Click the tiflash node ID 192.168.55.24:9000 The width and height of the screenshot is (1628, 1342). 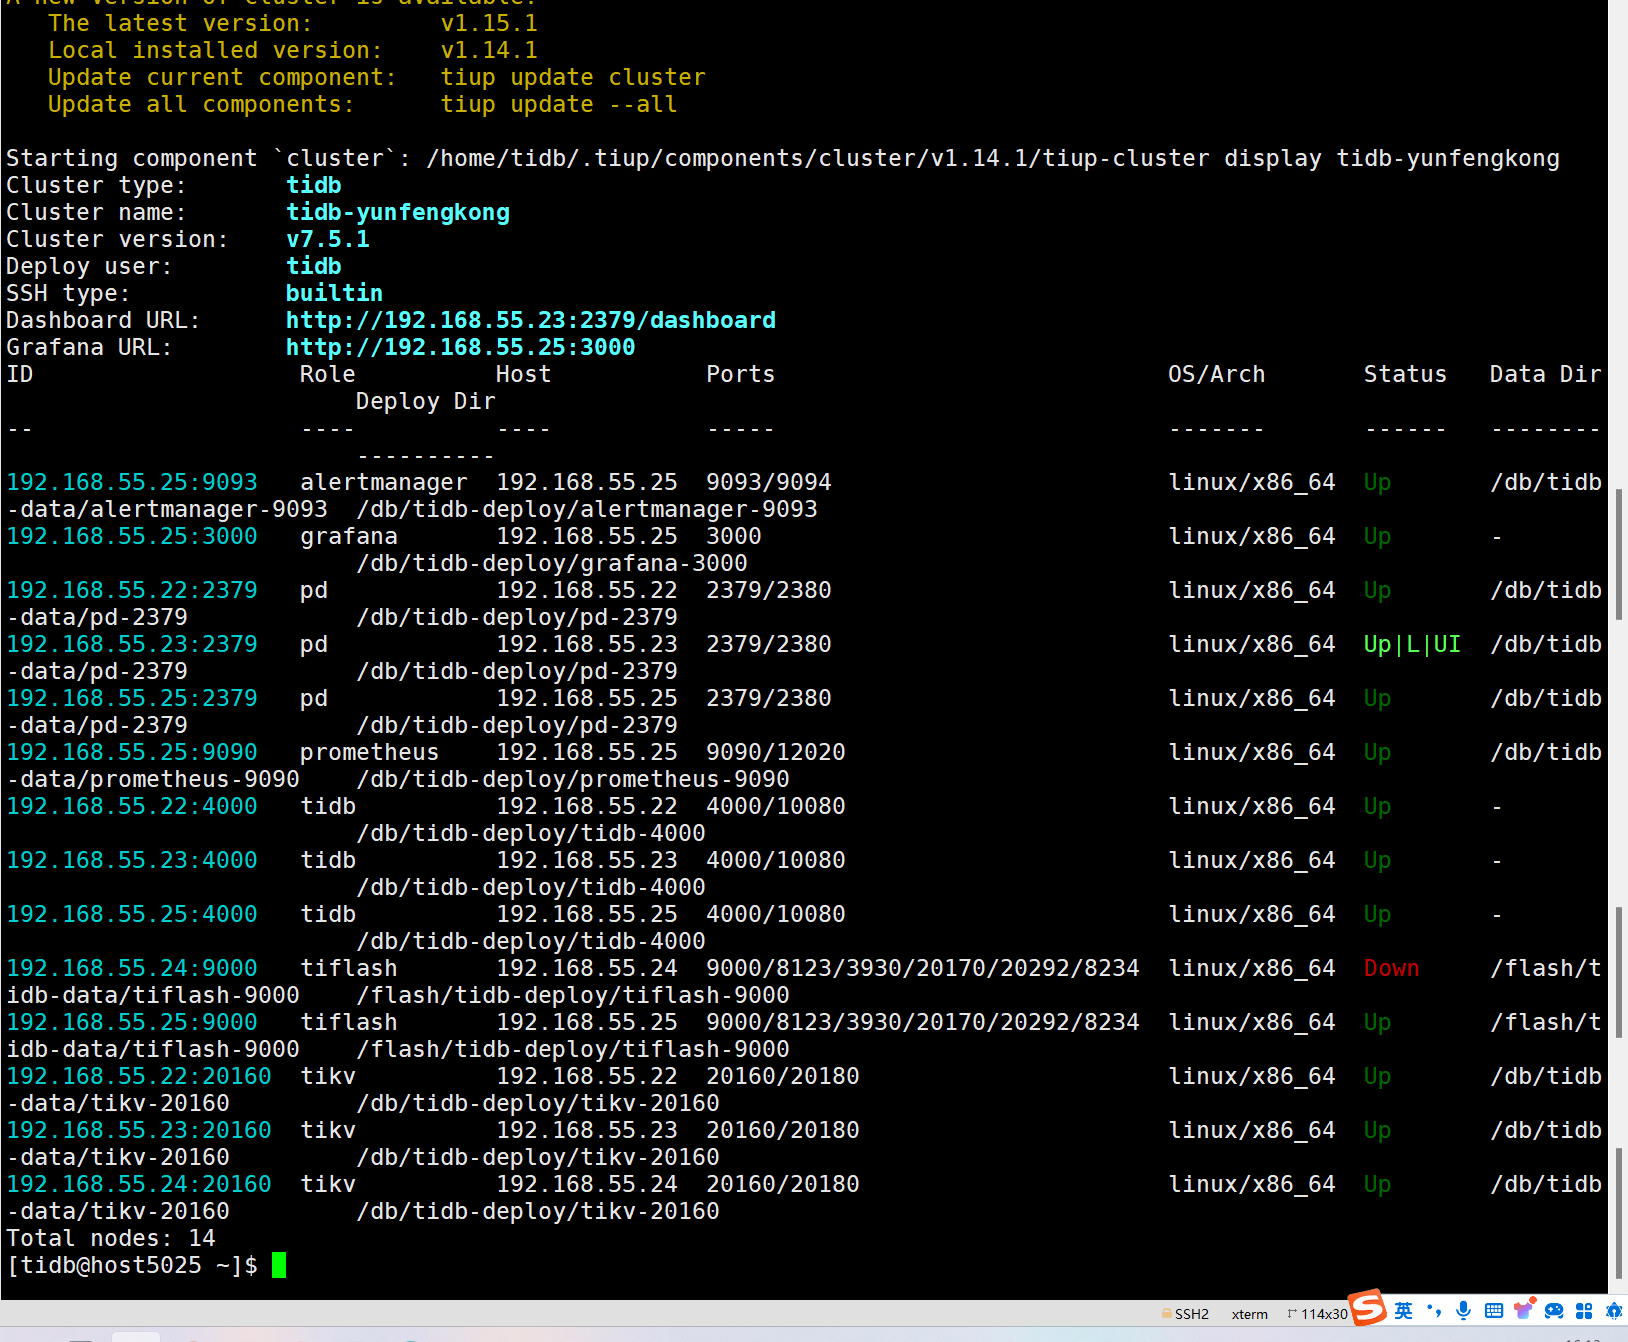pos(132,968)
